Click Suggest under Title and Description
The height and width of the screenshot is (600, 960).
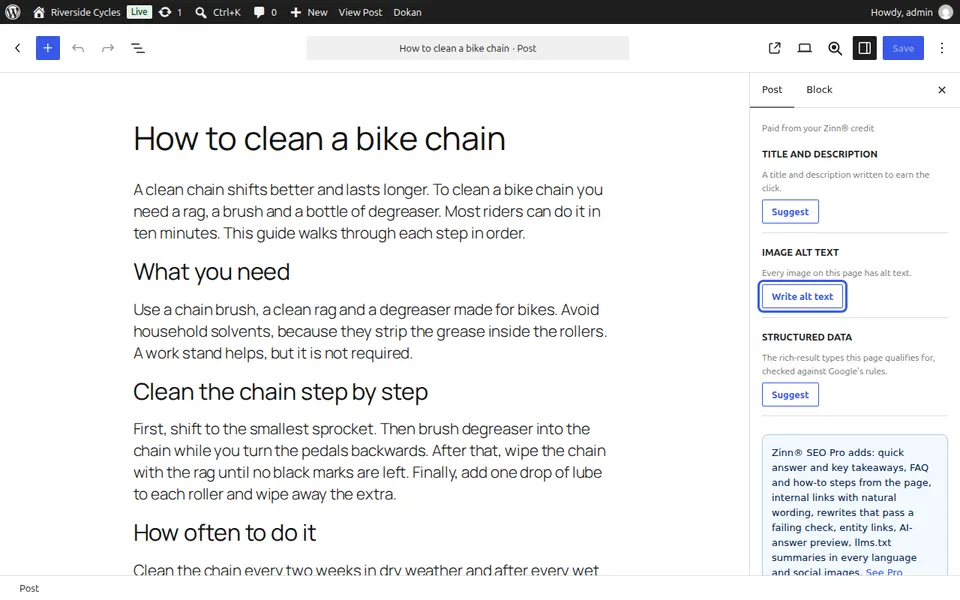coord(790,211)
